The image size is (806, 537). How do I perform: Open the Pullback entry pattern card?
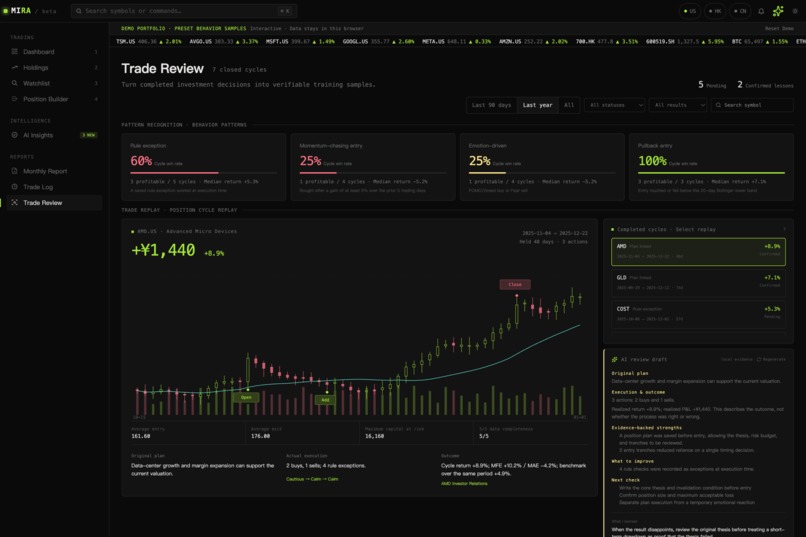(x=711, y=167)
